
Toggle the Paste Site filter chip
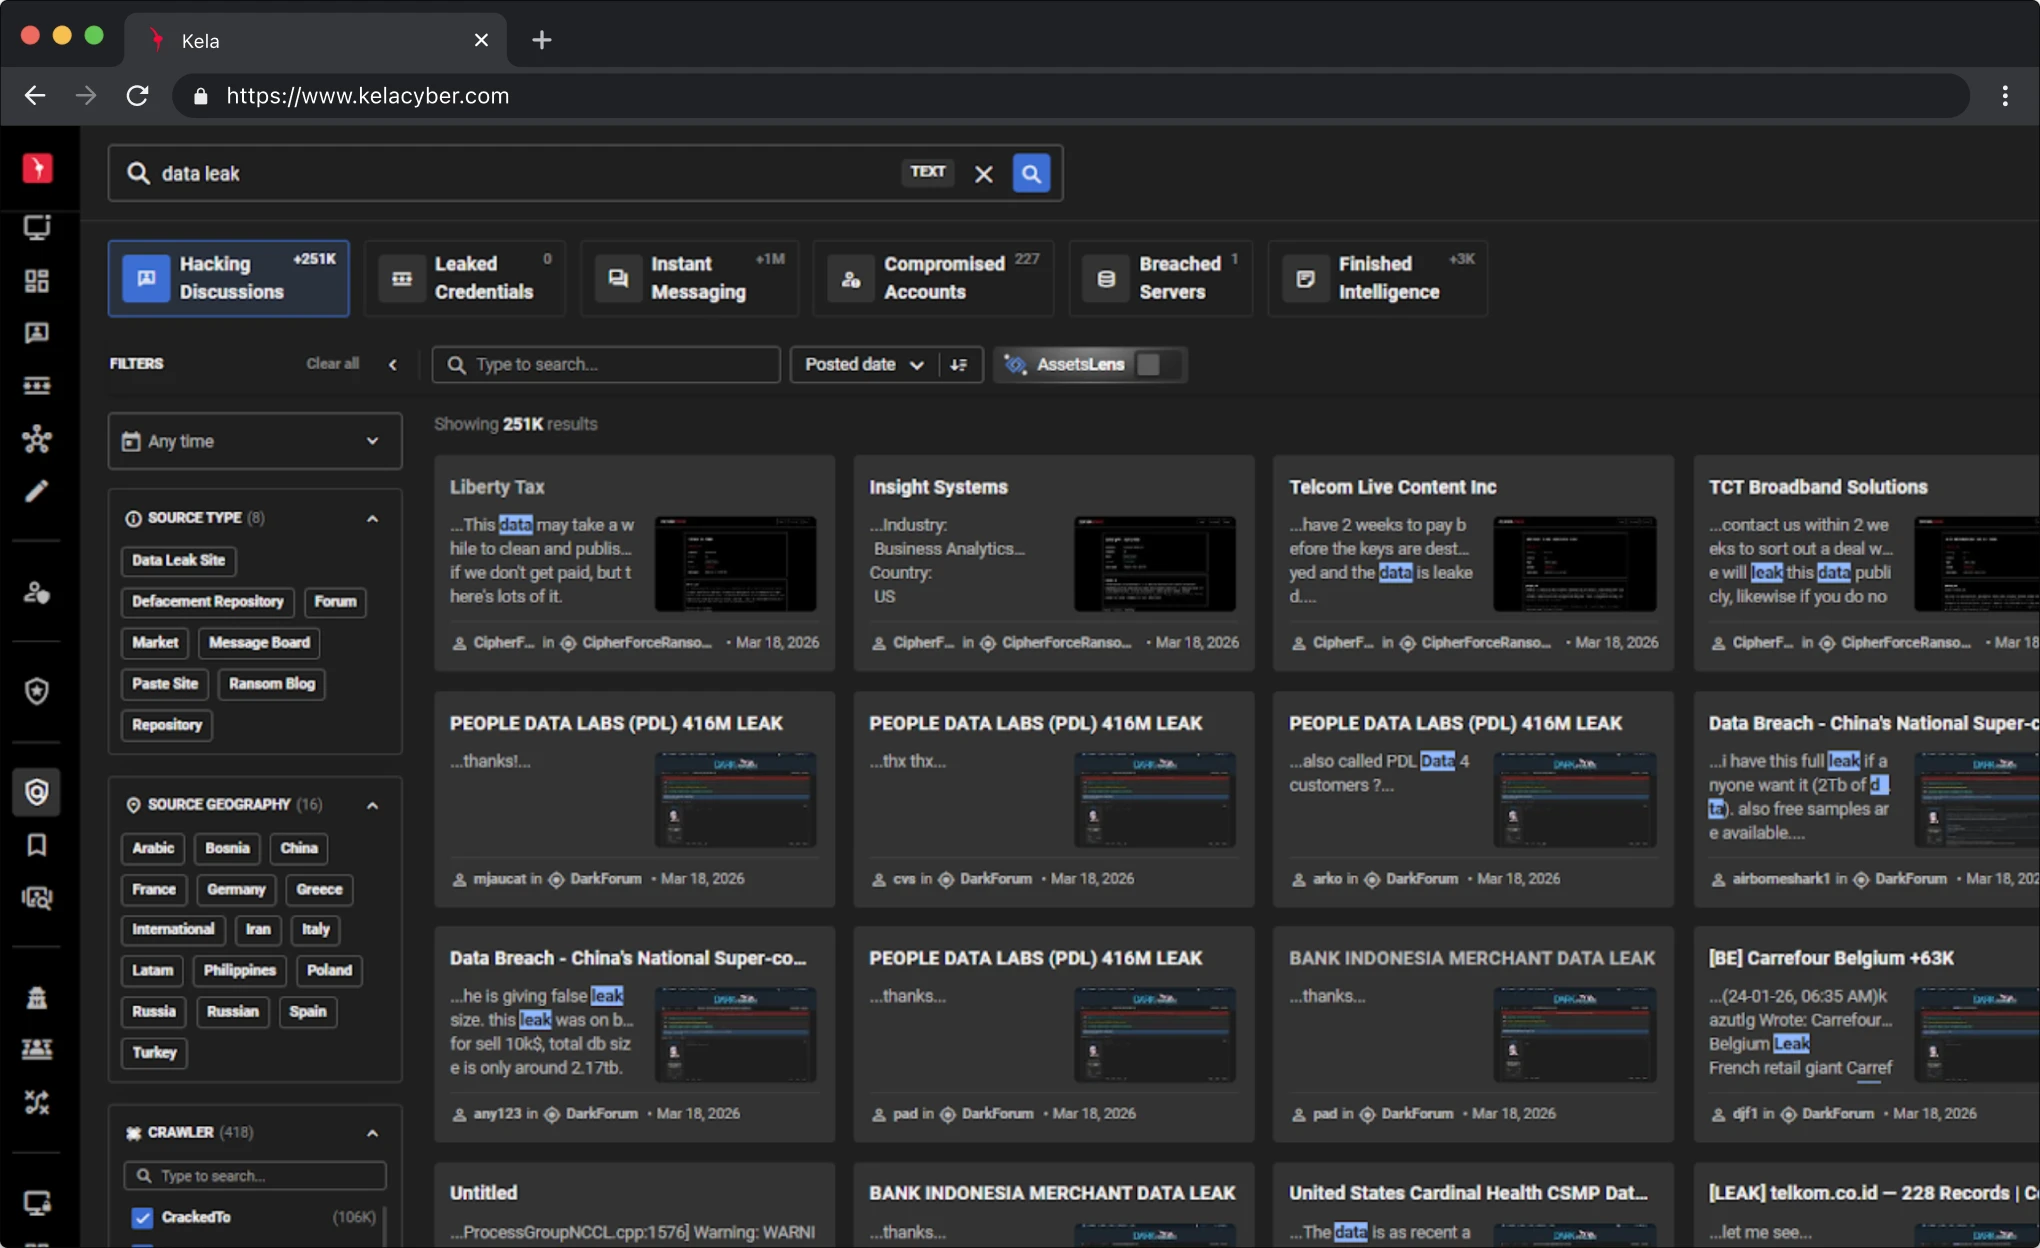tap(165, 684)
